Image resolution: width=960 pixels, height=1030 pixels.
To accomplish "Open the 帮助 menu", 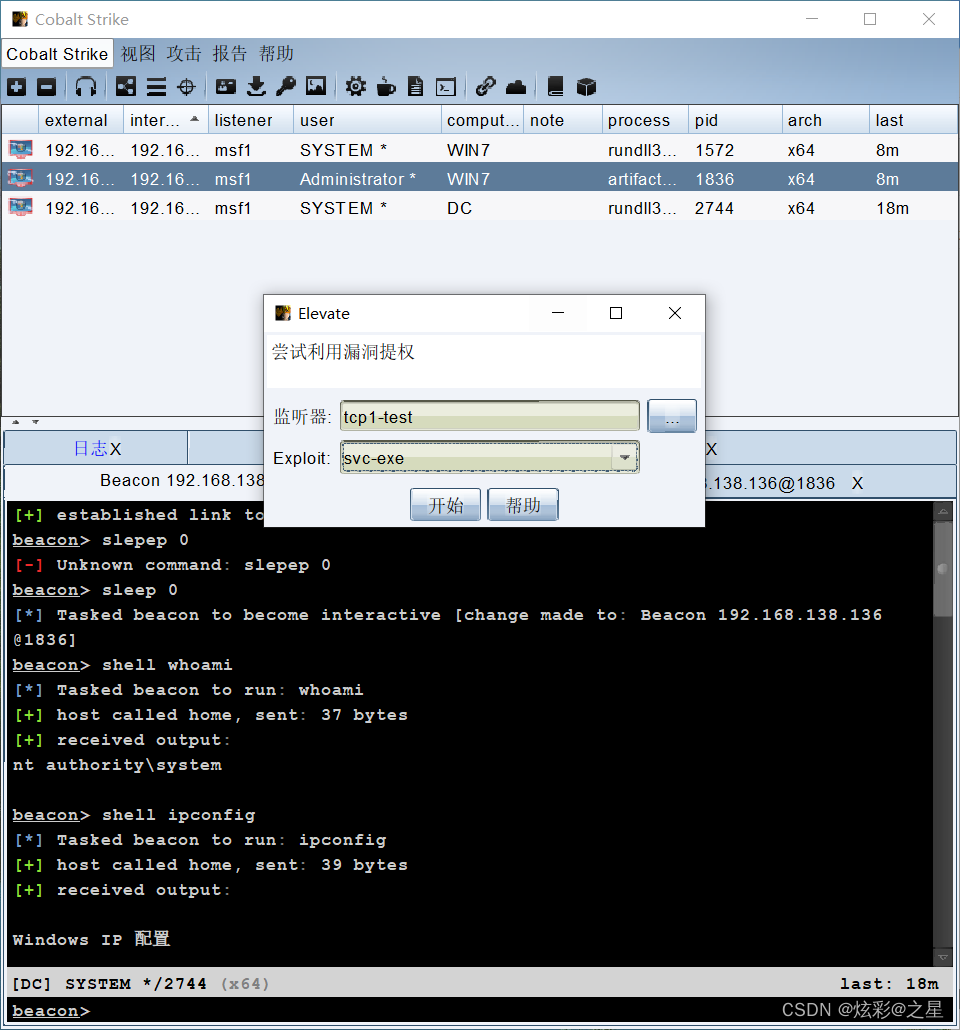I will (276, 54).
